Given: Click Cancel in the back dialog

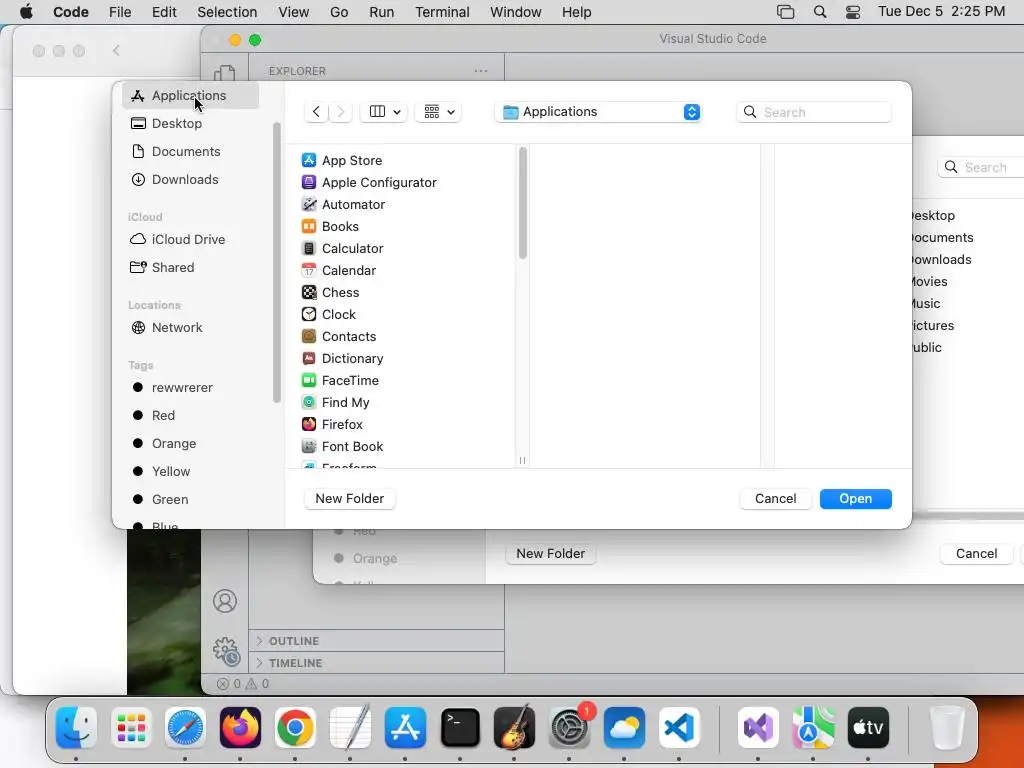Looking at the screenshot, I should click(976, 553).
